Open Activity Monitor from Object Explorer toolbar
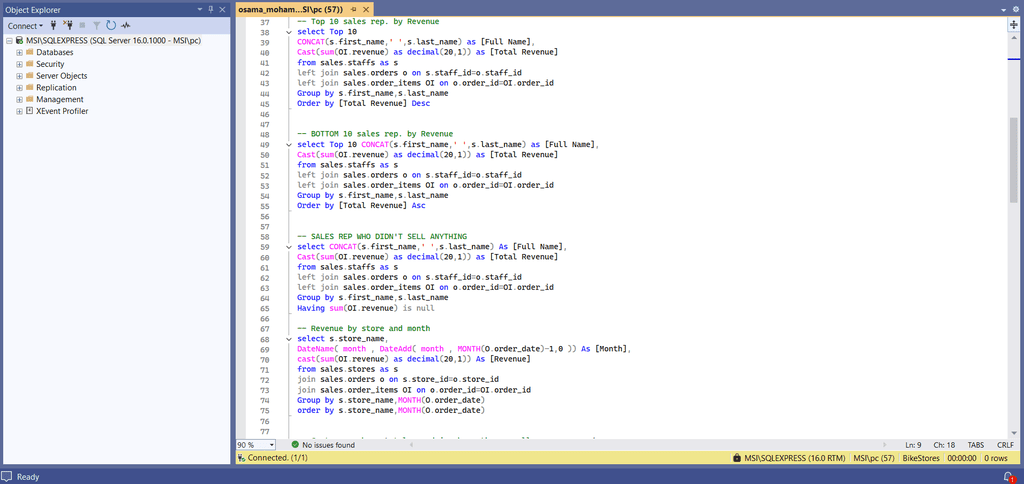Viewport: 1024px width, 484px height. click(x=126, y=25)
